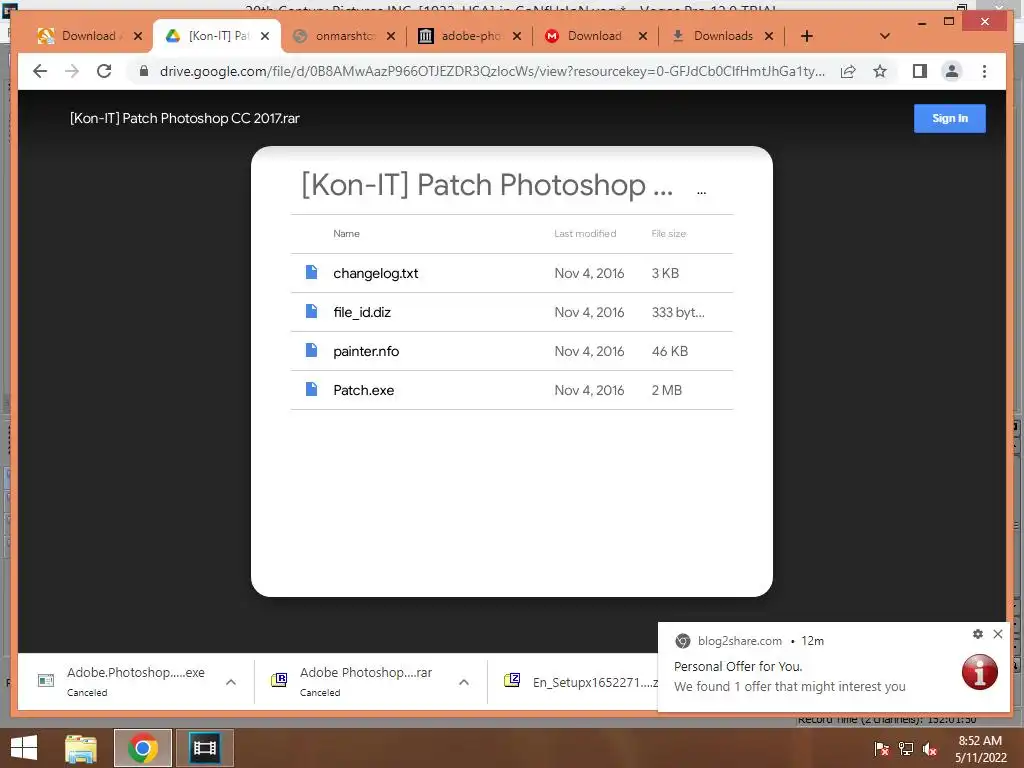1024x768 pixels.
Task: Close the [Kon-IT] Drive tab
Action: (x=264, y=36)
